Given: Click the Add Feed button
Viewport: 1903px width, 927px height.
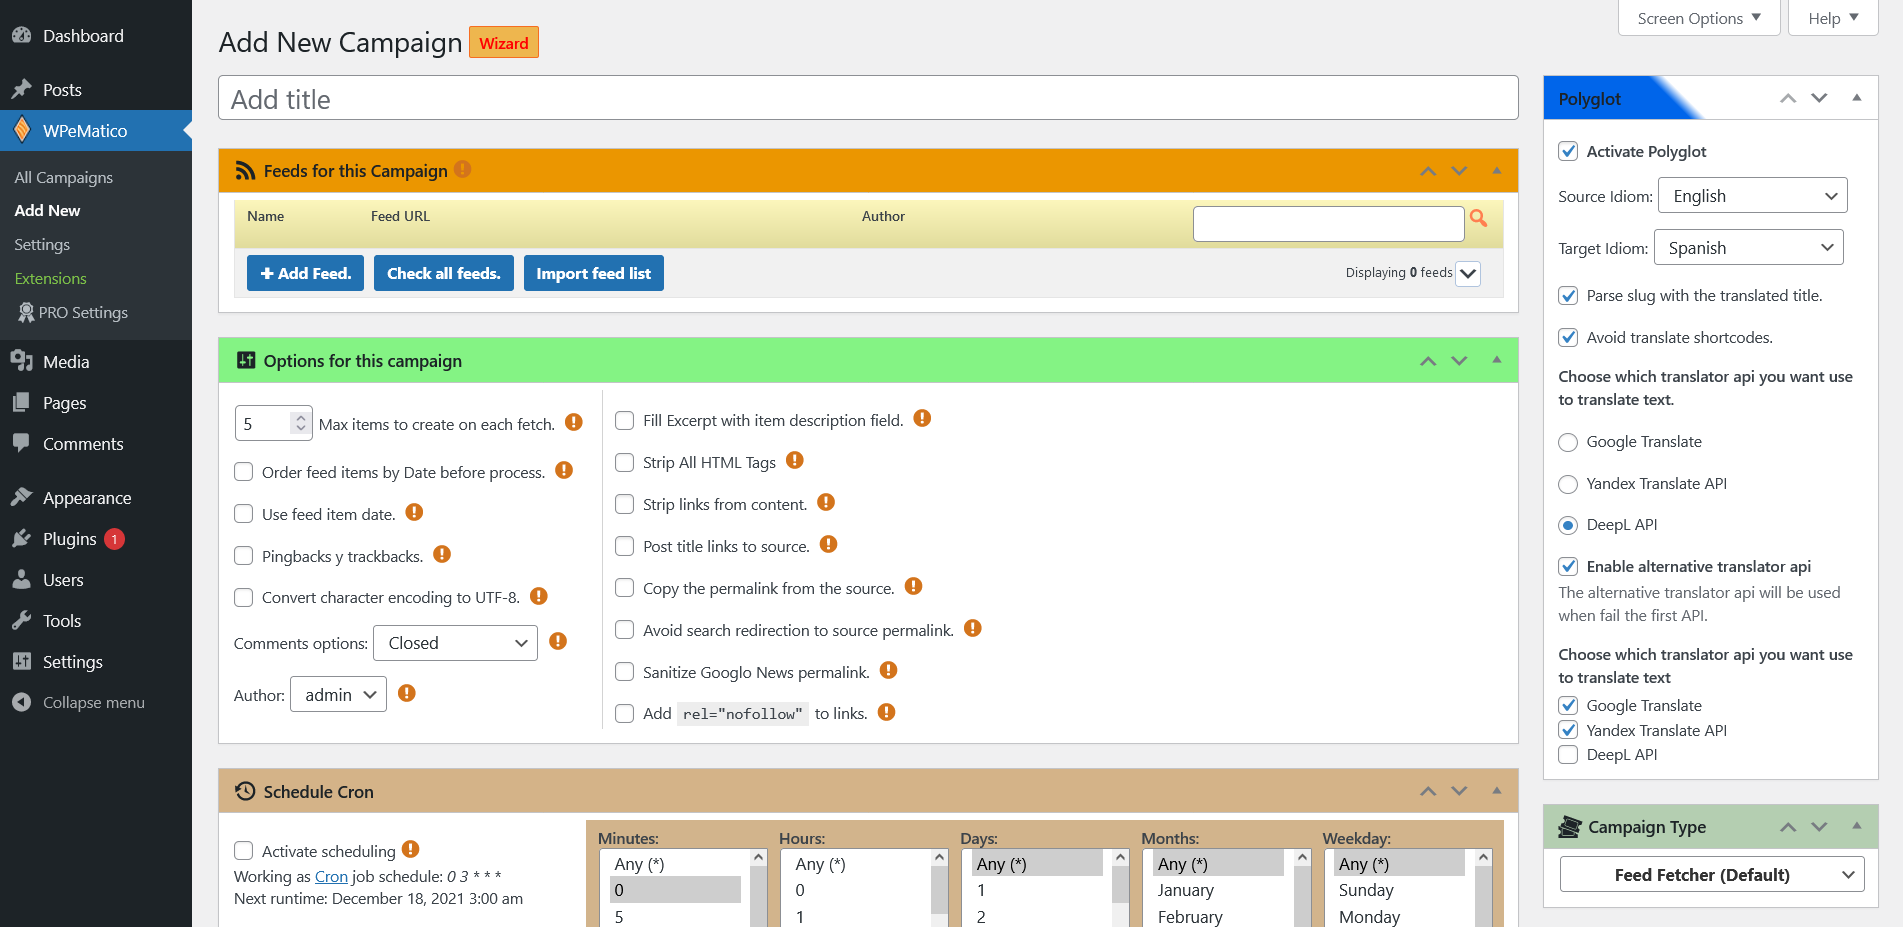Looking at the screenshot, I should click(x=305, y=273).
